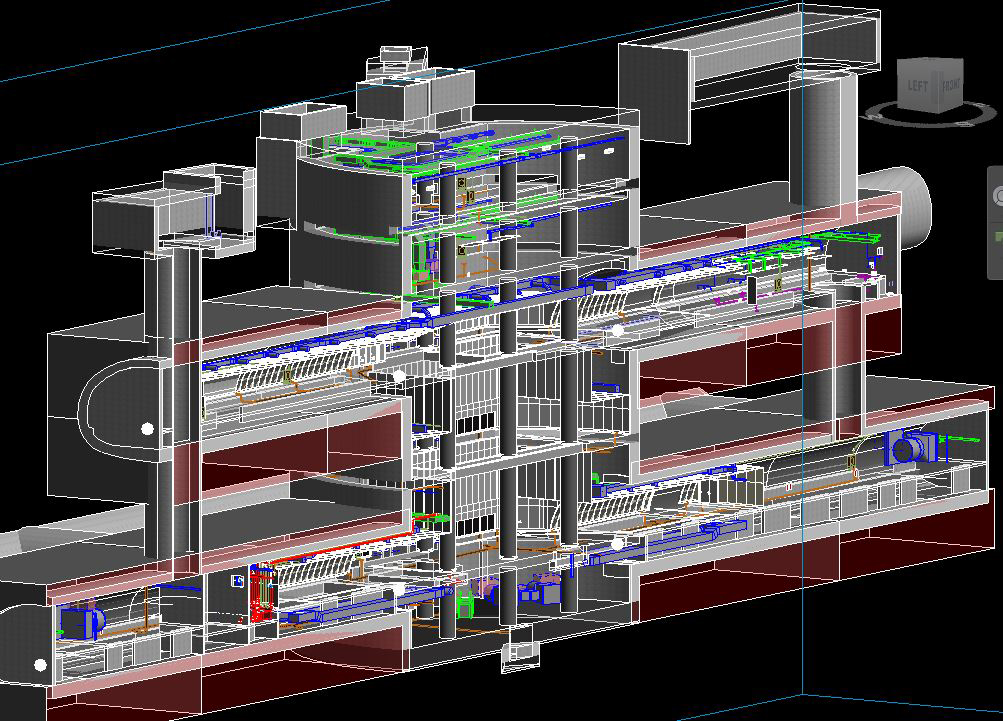Click the white dot on rounded left tunnel end

click(148, 429)
